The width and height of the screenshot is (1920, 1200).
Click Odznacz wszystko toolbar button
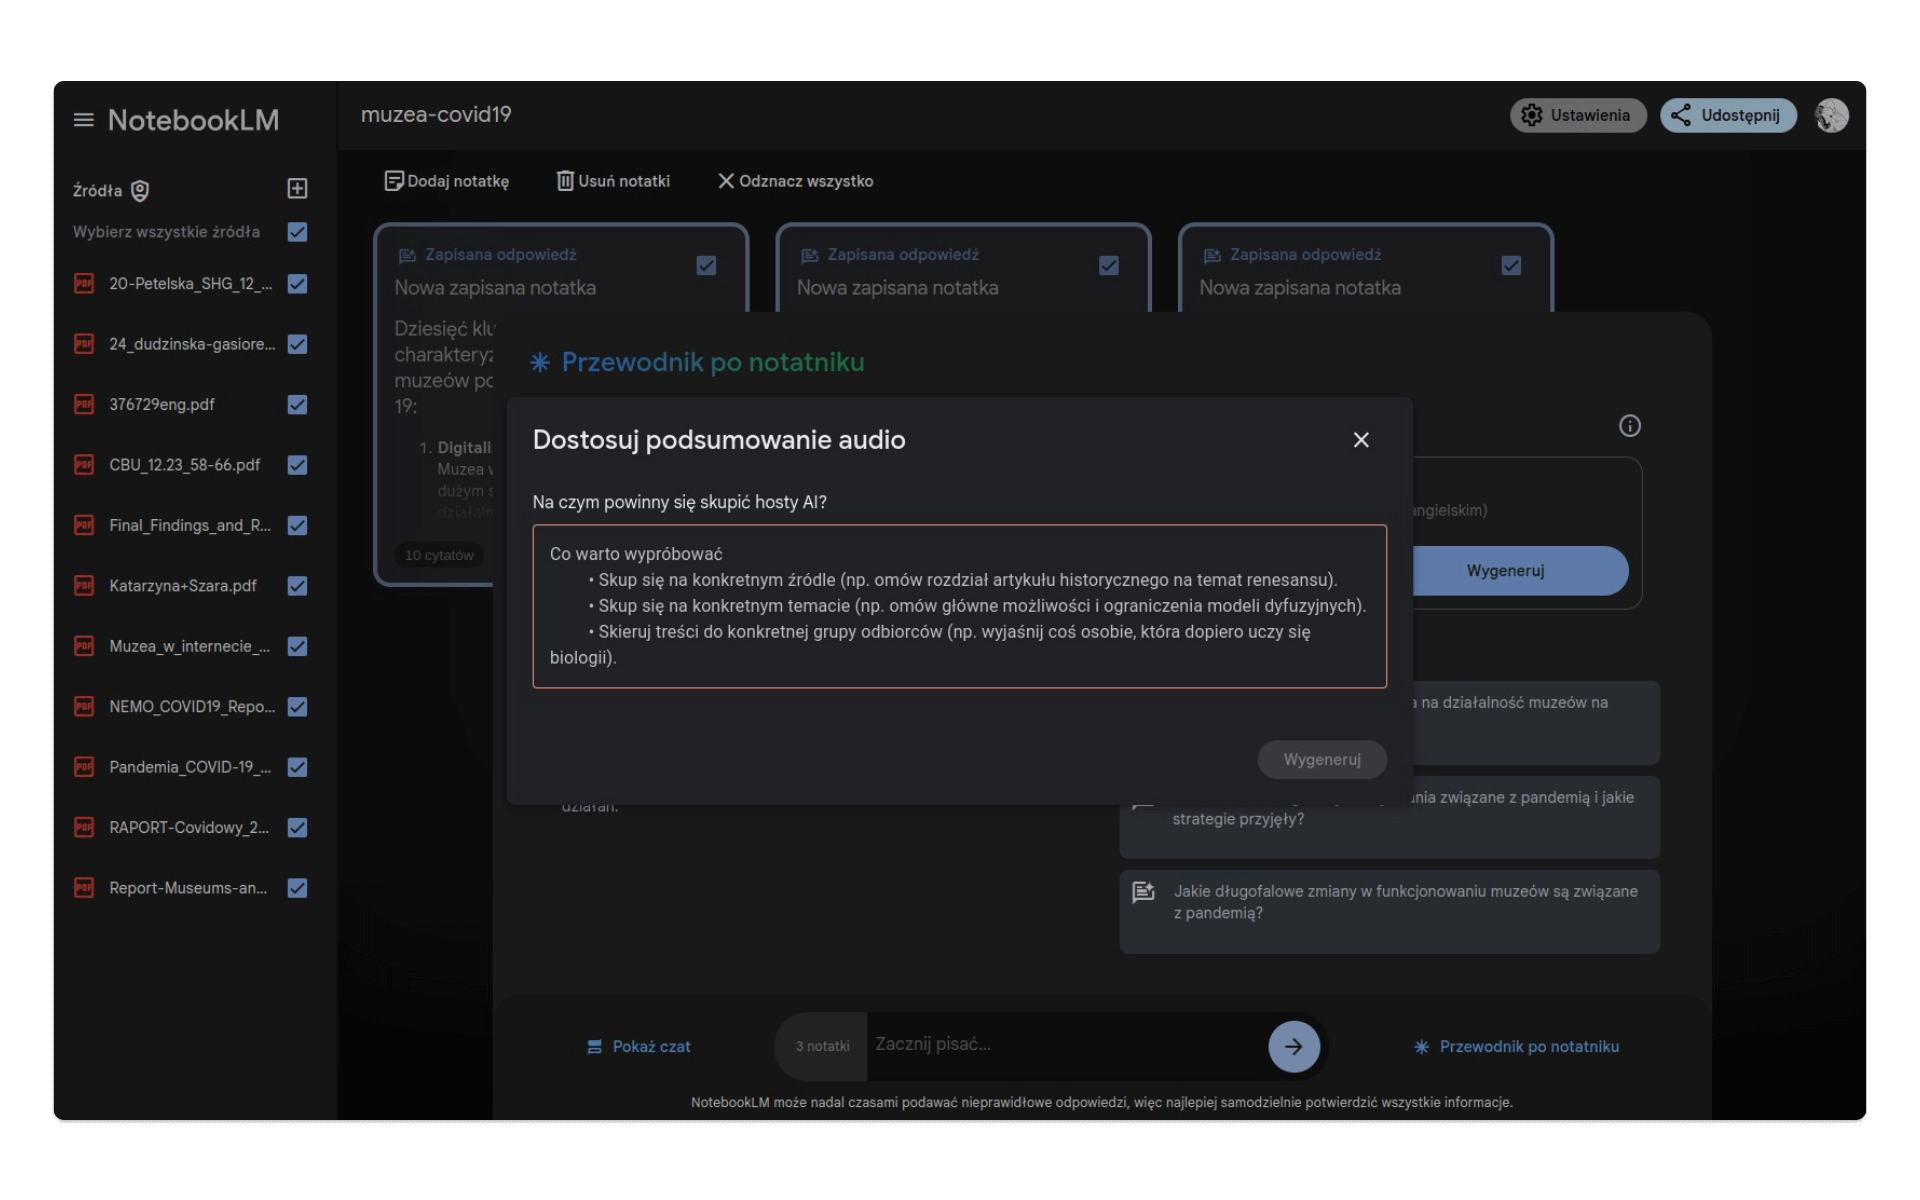point(795,181)
